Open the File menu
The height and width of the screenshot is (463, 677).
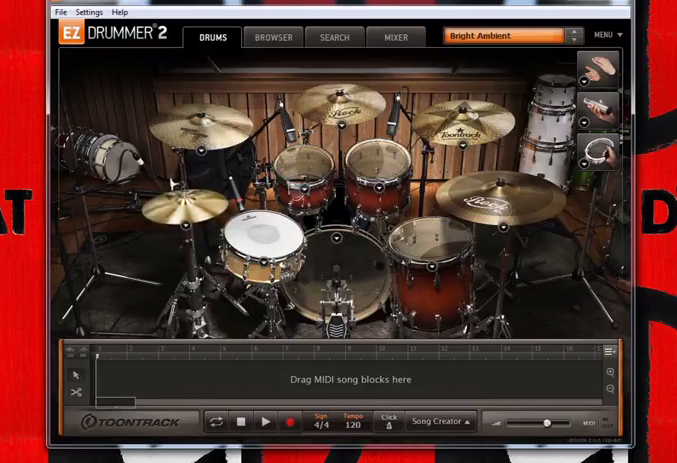pos(61,12)
